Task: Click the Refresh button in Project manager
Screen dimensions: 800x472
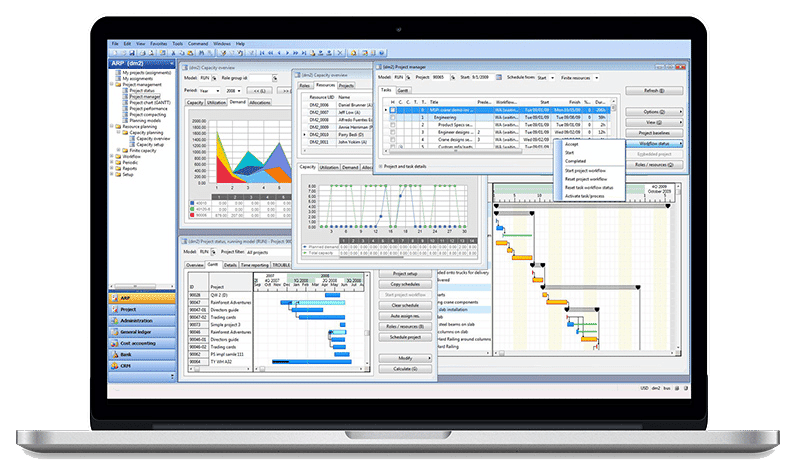Action: tap(654, 90)
